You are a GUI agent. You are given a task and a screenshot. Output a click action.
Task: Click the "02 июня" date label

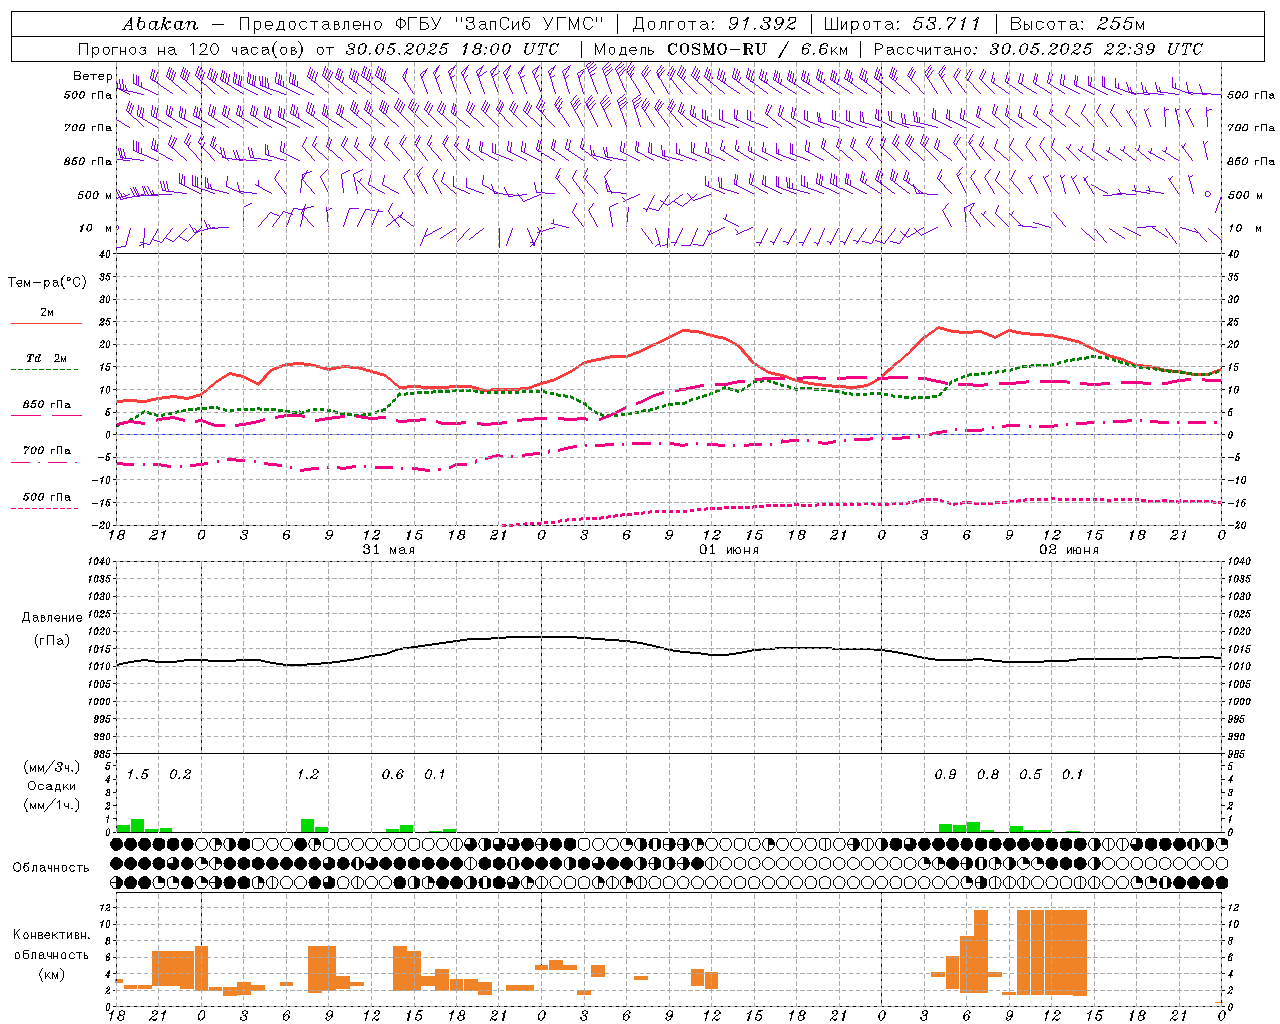pos(1068,550)
